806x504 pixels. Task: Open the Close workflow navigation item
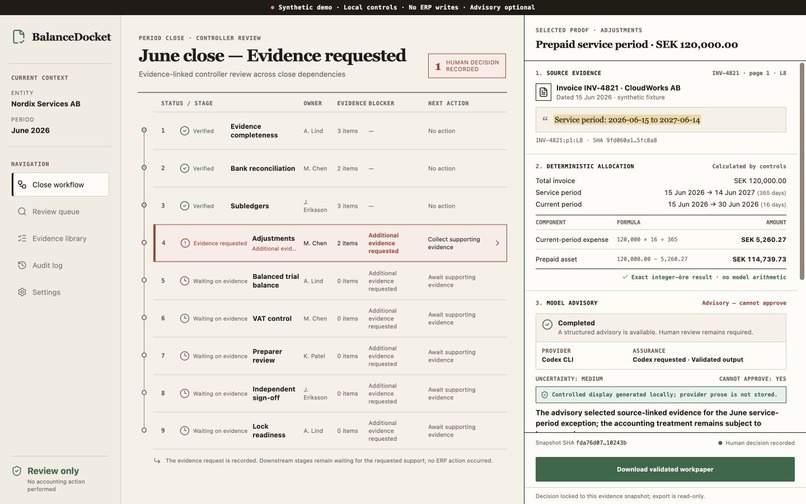pyautogui.click(x=61, y=185)
